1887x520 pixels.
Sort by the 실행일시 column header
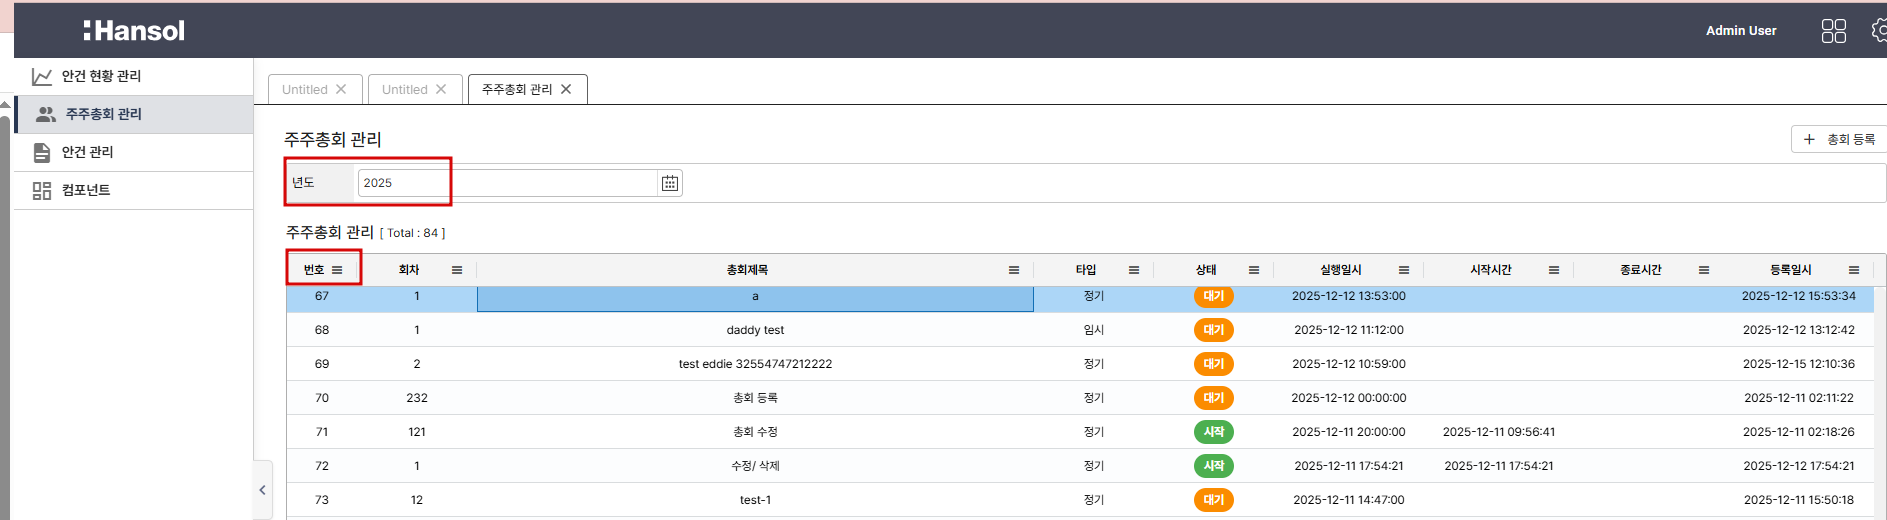tap(1341, 270)
